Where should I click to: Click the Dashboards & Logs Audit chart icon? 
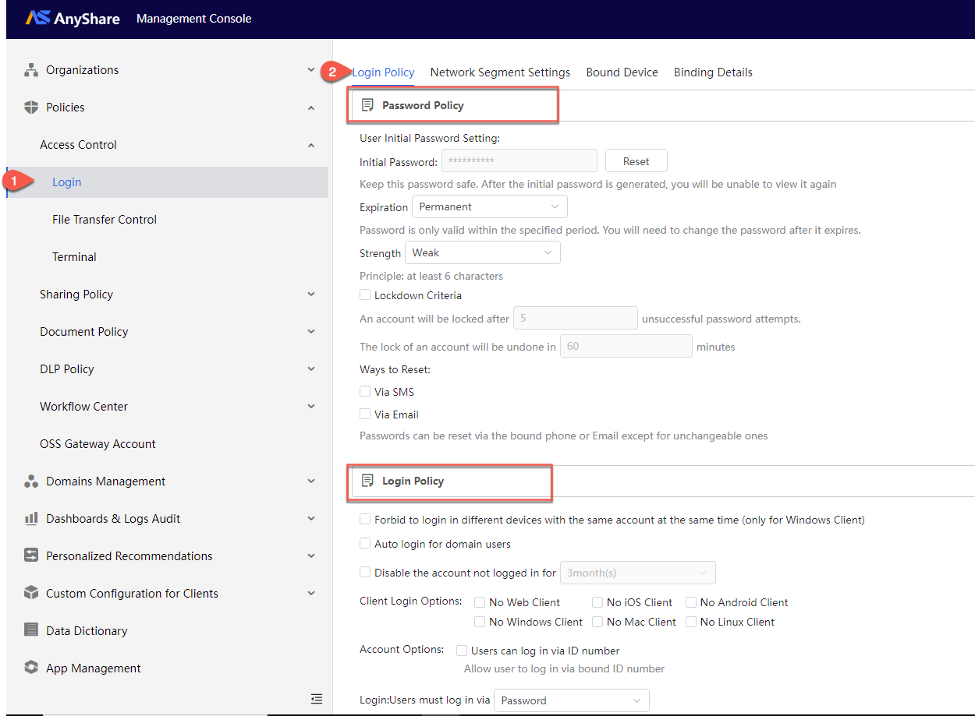[31, 519]
